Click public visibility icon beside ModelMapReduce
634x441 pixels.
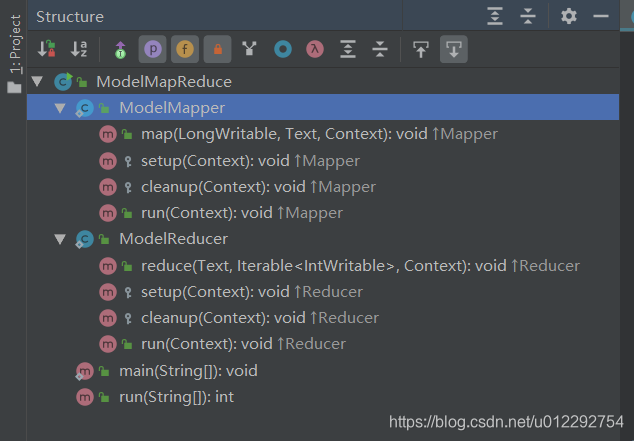pos(82,82)
